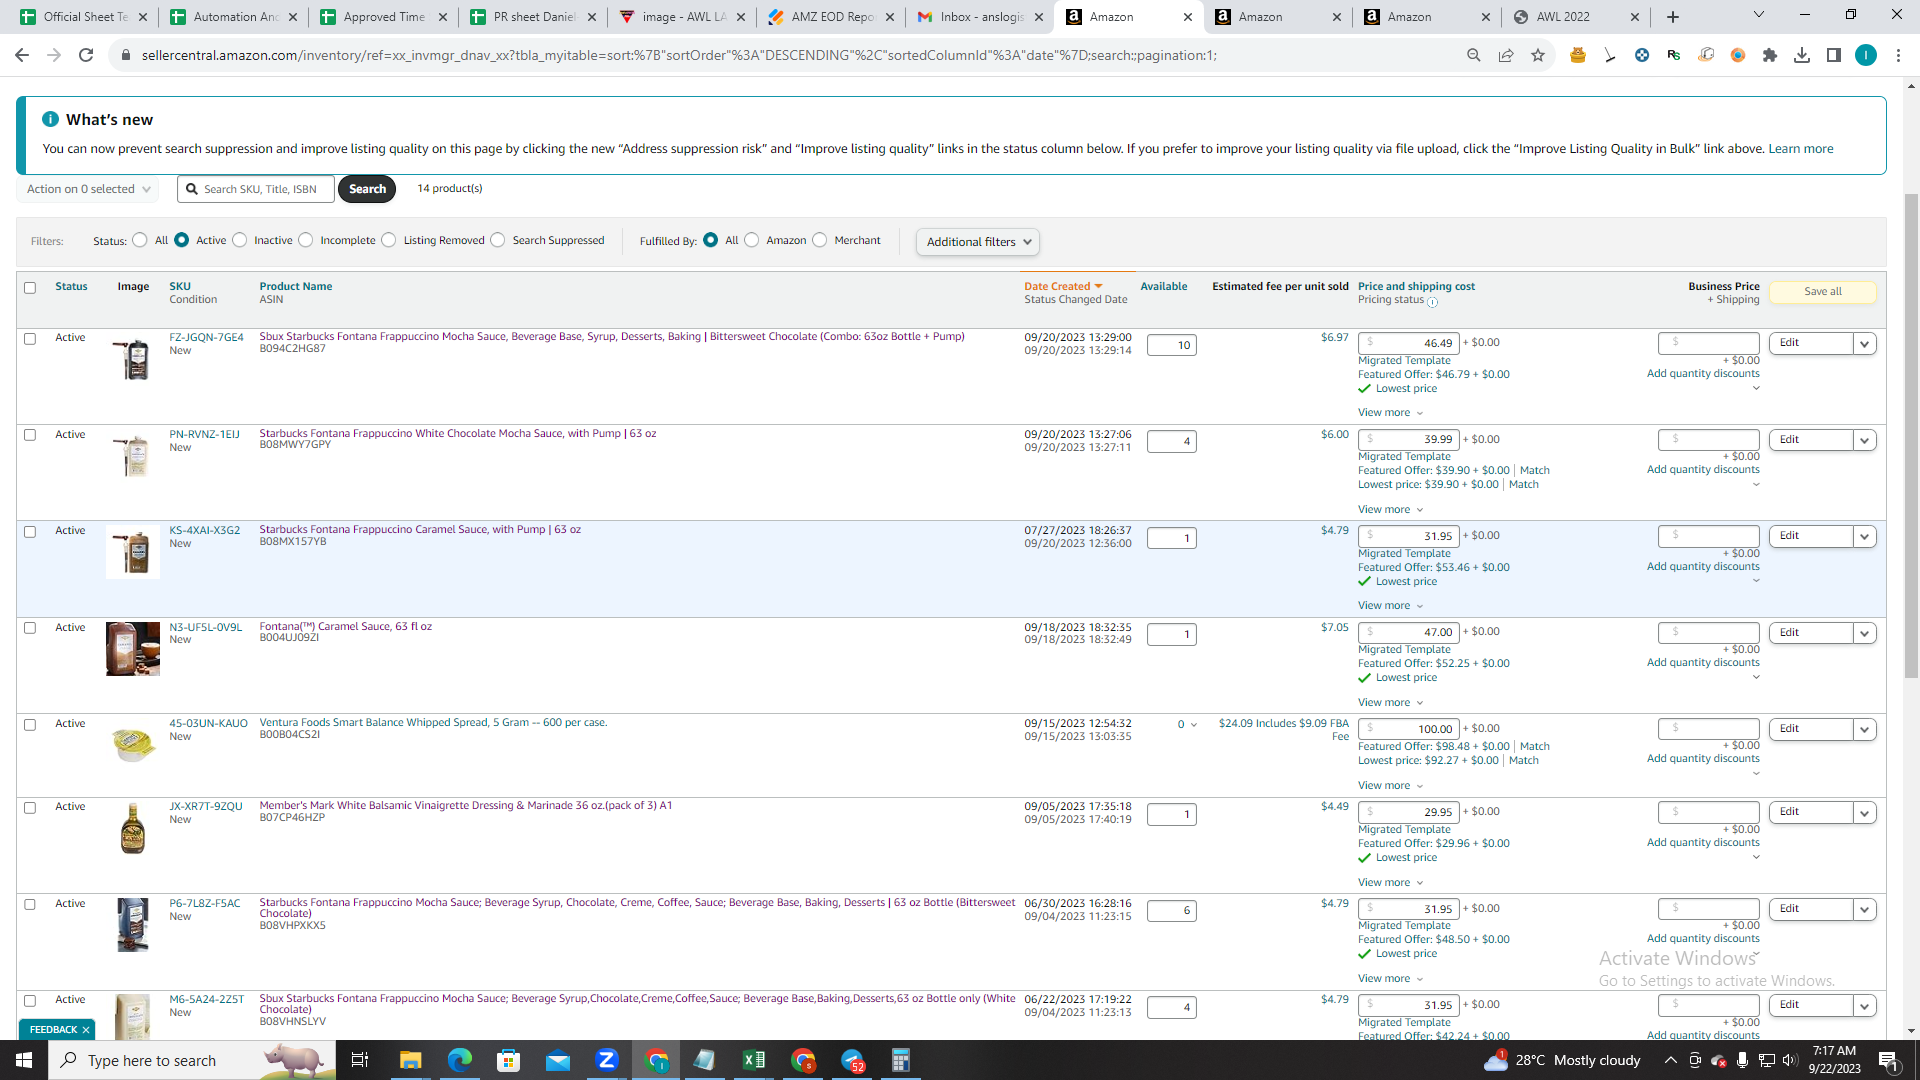
Task: Open Excel from the taskbar
Action: click(x=754, y=1060)
